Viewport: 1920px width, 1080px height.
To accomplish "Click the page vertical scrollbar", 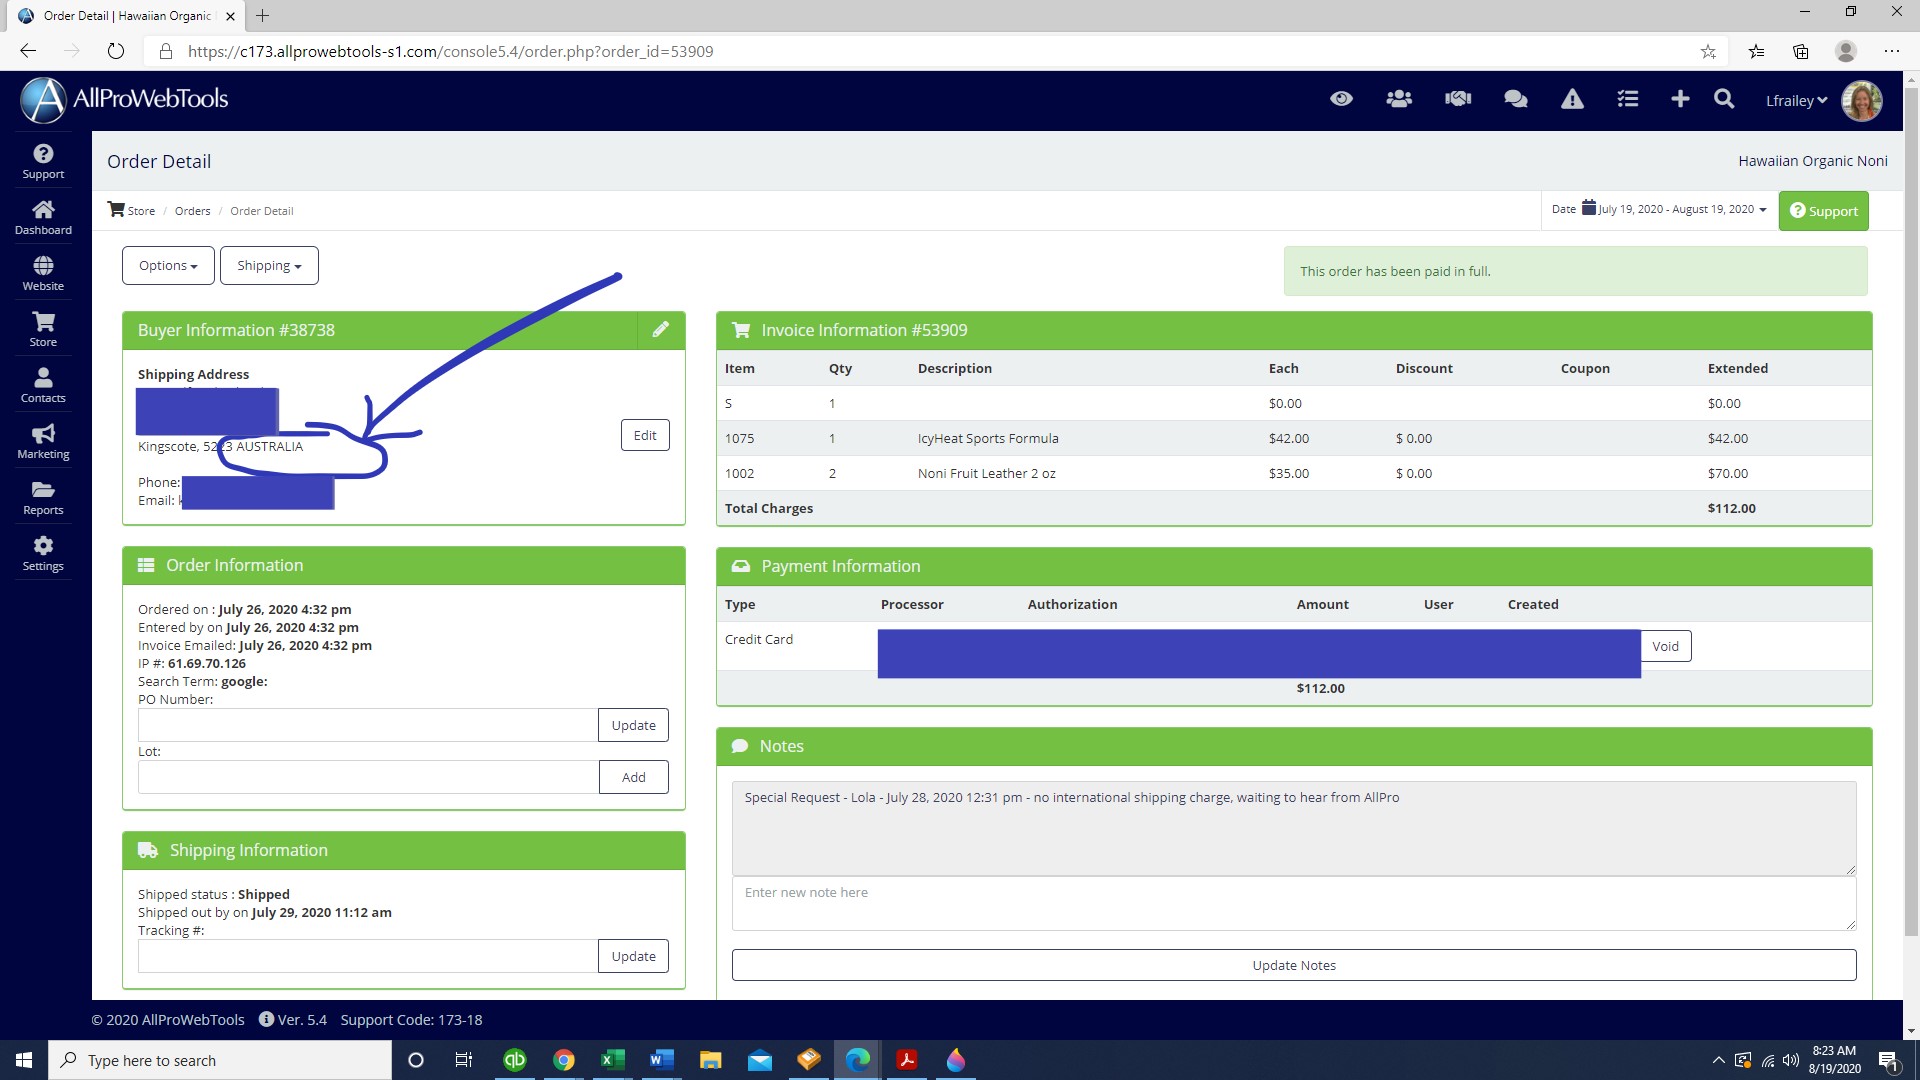I will 1911,510.
